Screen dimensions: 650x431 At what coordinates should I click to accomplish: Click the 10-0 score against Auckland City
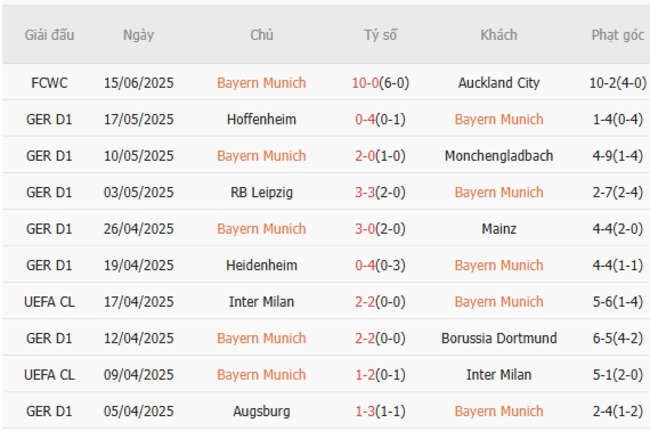pyautogui.click(x=366, y=83)
